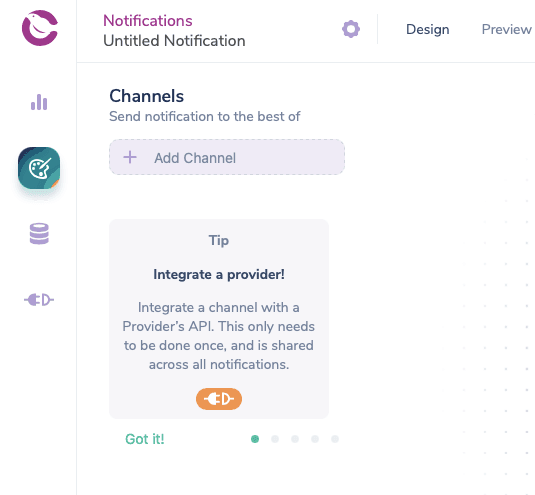Click the Untitled Notification title
Screen dimensions: 535x495
[174, 41]
